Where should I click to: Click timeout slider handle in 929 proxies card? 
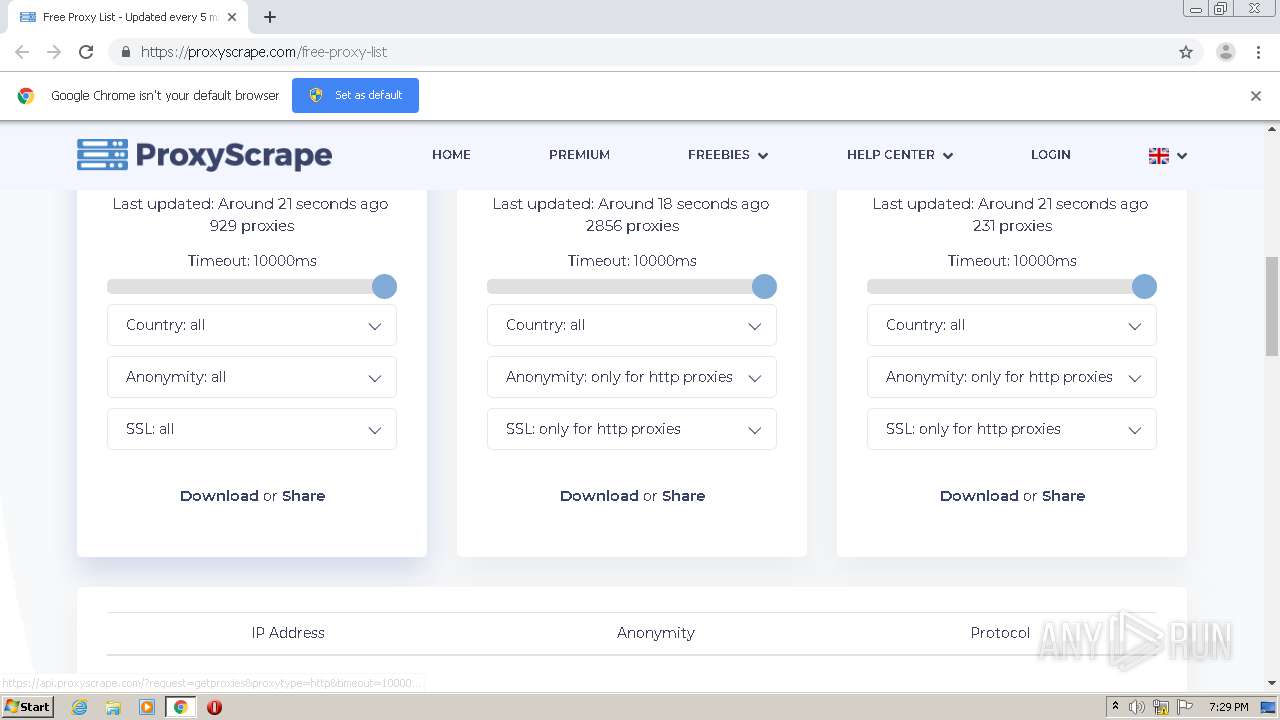384,287
